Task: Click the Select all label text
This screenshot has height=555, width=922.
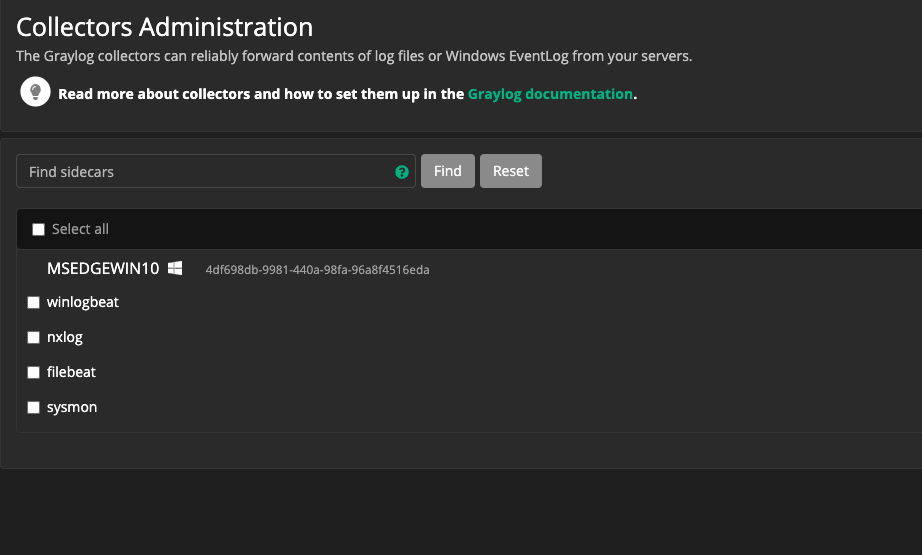Action: click(x=80, y=229)
